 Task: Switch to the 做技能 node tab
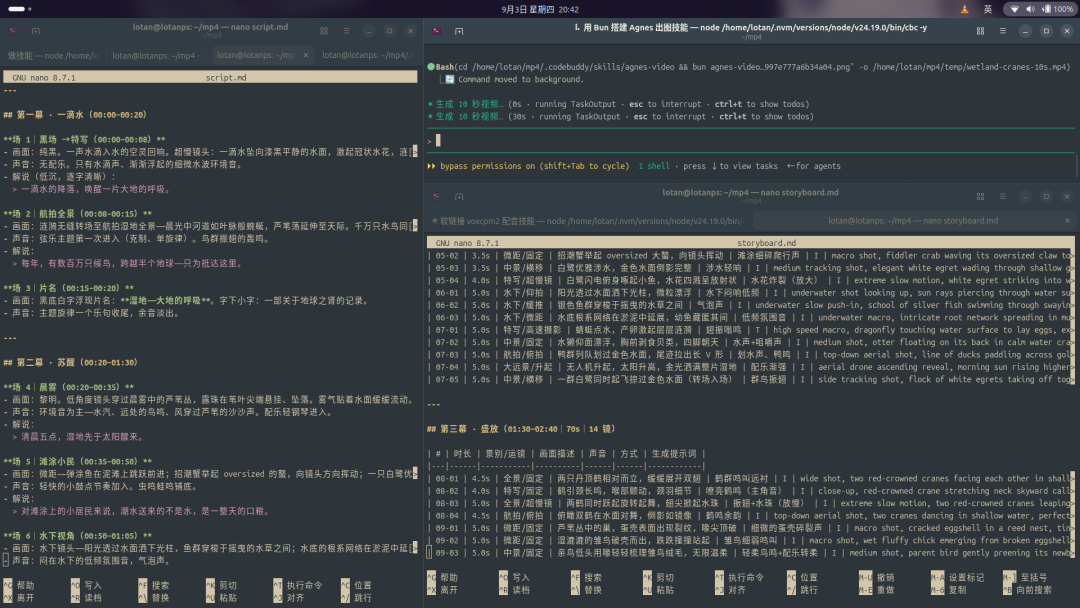coord(53,55)
